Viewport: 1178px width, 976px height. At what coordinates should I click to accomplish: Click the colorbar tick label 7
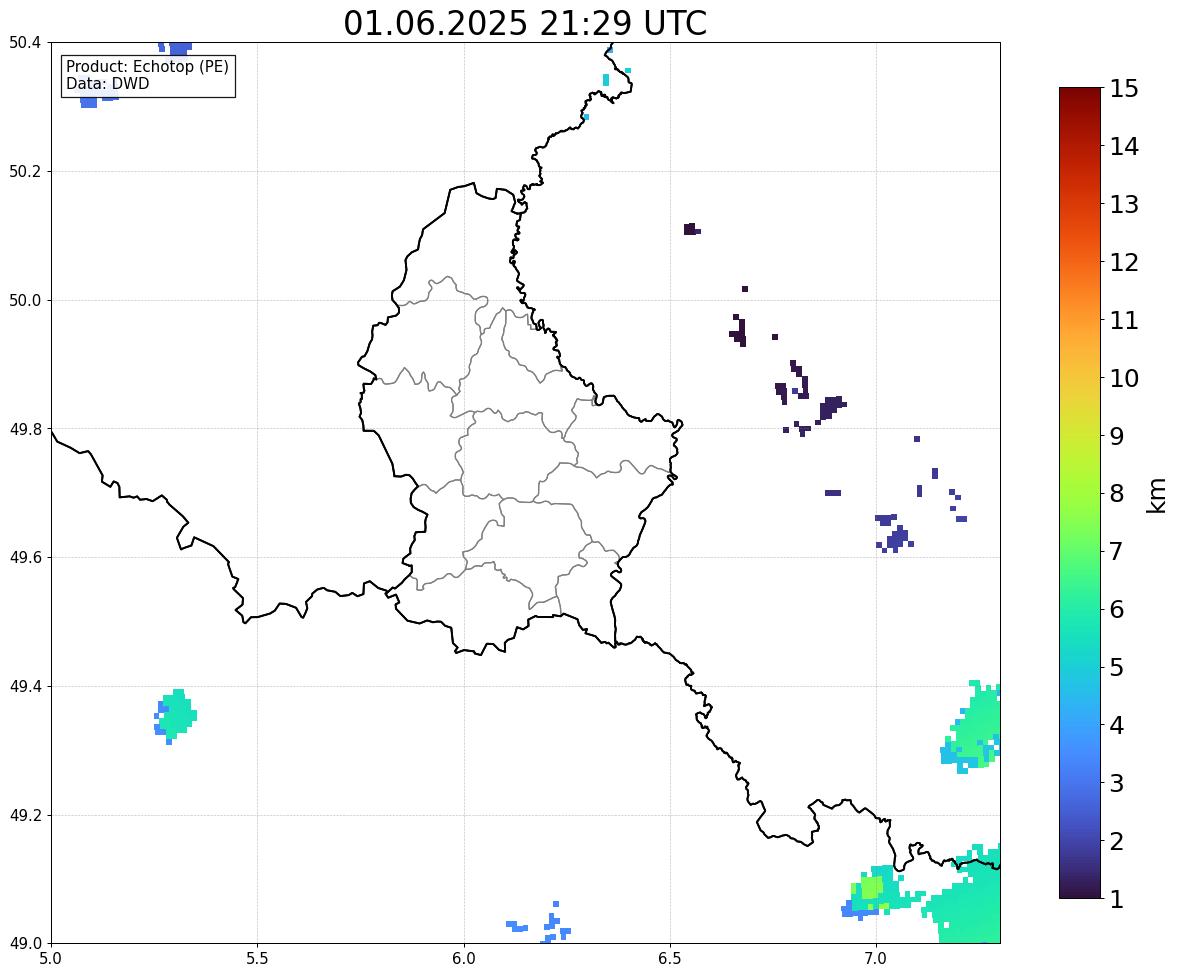[1117, 551]
